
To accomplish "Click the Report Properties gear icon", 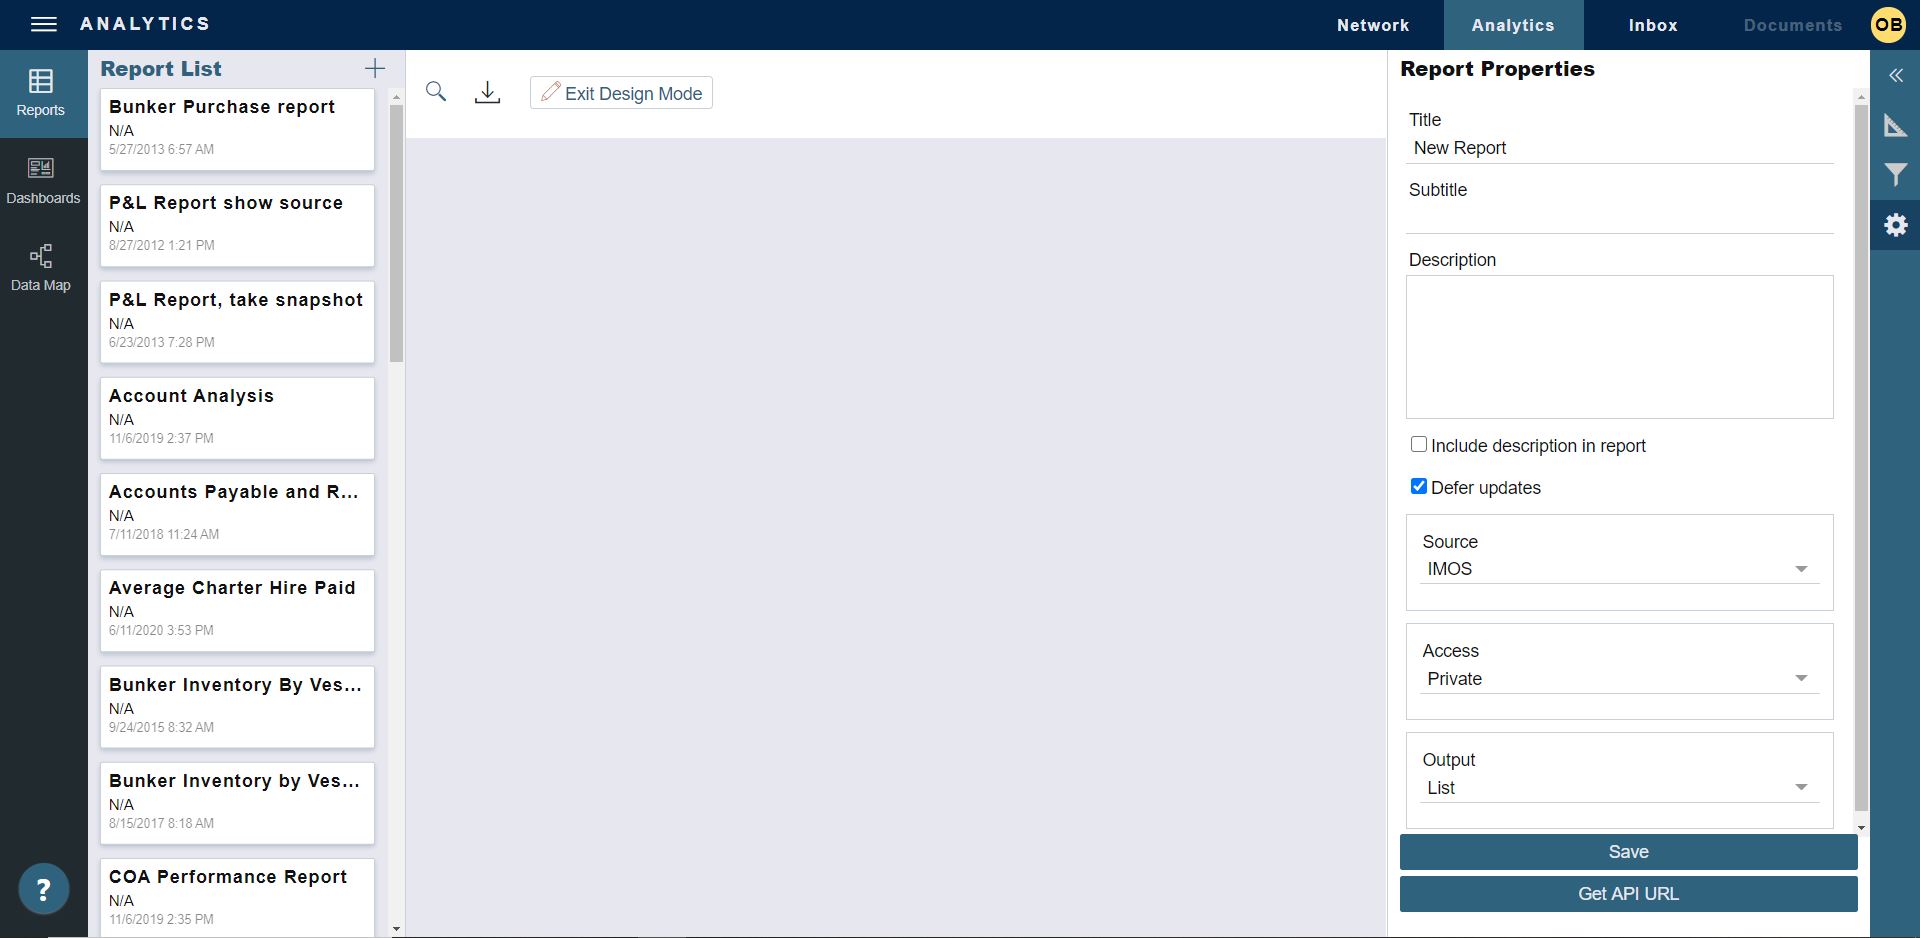I will [x=1896, y=224].
